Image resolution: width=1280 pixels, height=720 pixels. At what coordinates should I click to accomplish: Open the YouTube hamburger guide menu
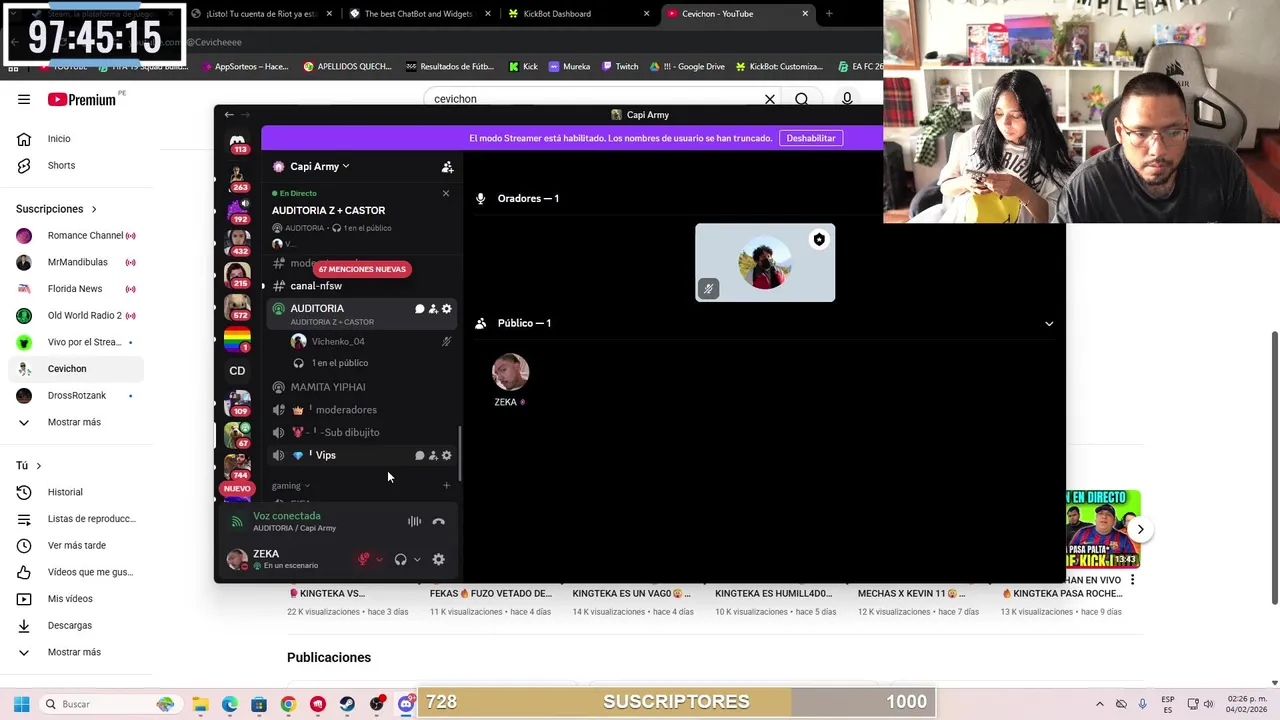coord(24,100)
